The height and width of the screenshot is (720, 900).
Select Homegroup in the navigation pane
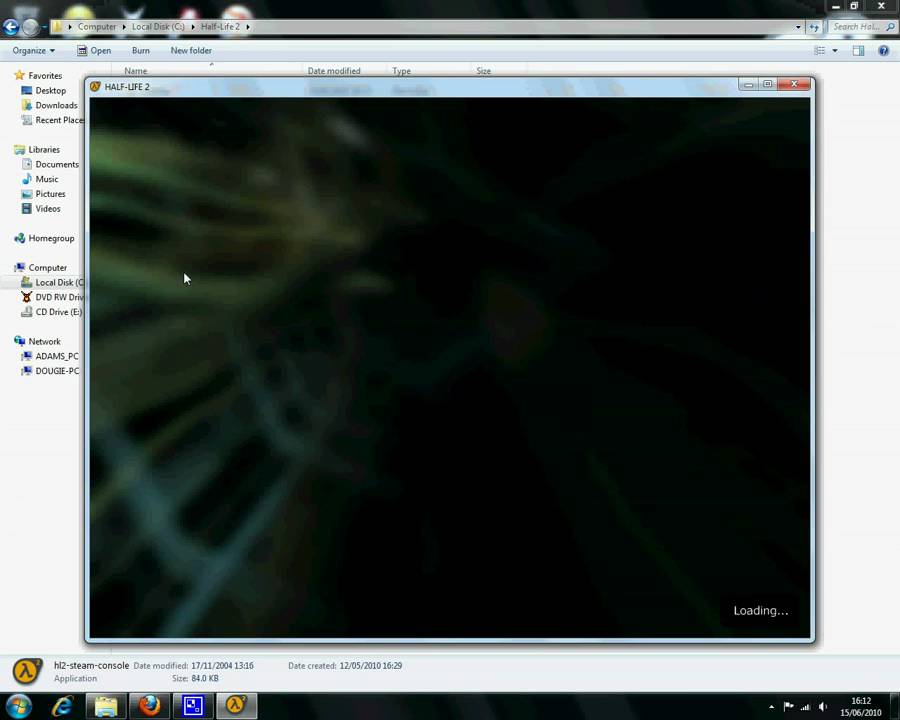(x=44, y=238)
